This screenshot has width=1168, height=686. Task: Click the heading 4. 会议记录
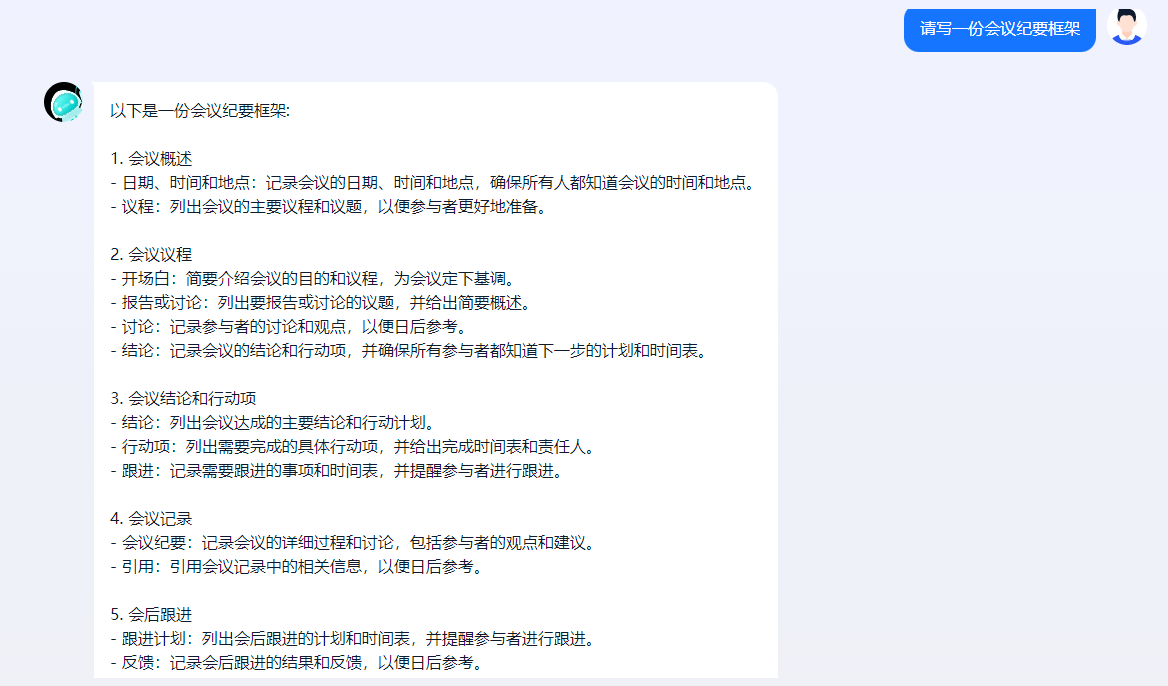151,519
